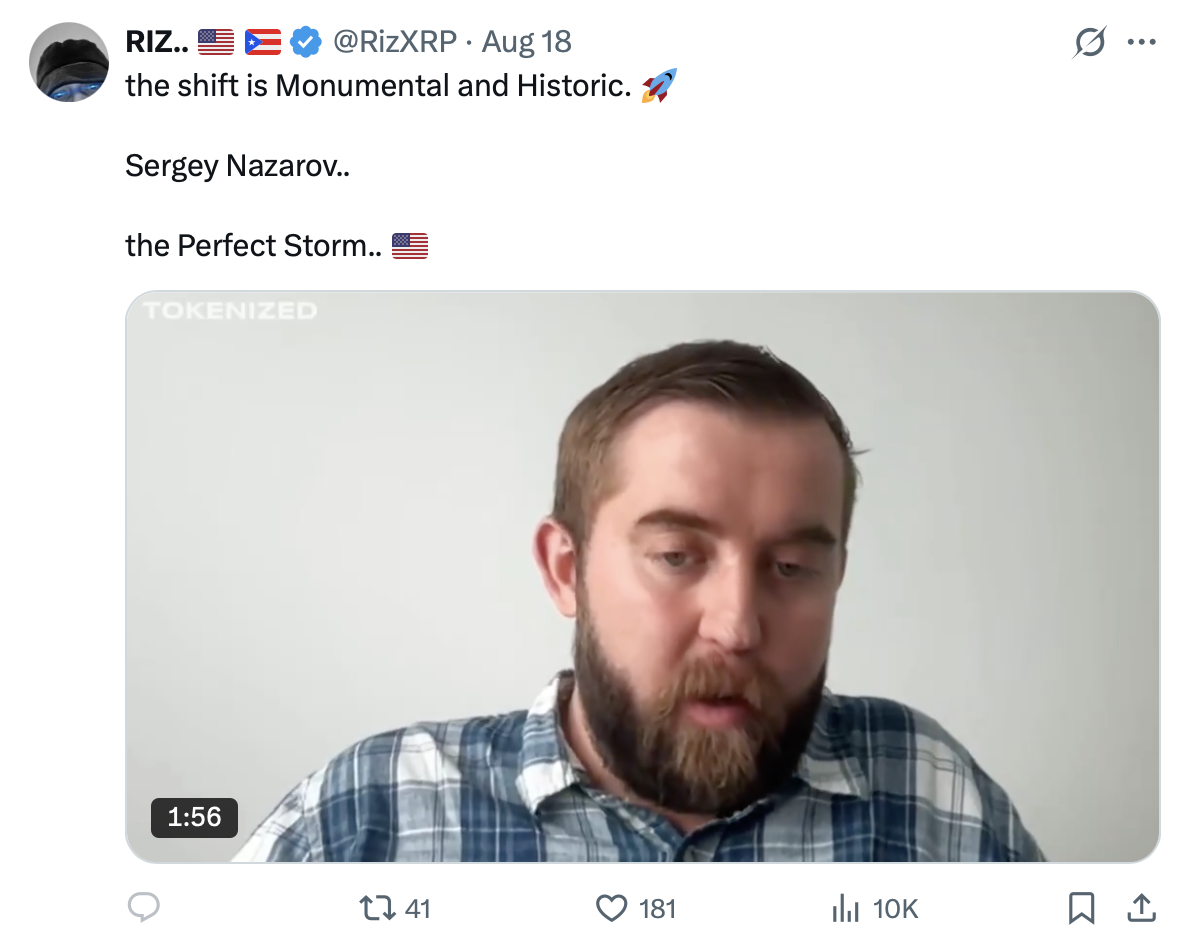Image resolution: width=1188 pixels, height=948 pixels.
Task: Share the post via upload icon
Action: coord(1141,907)
